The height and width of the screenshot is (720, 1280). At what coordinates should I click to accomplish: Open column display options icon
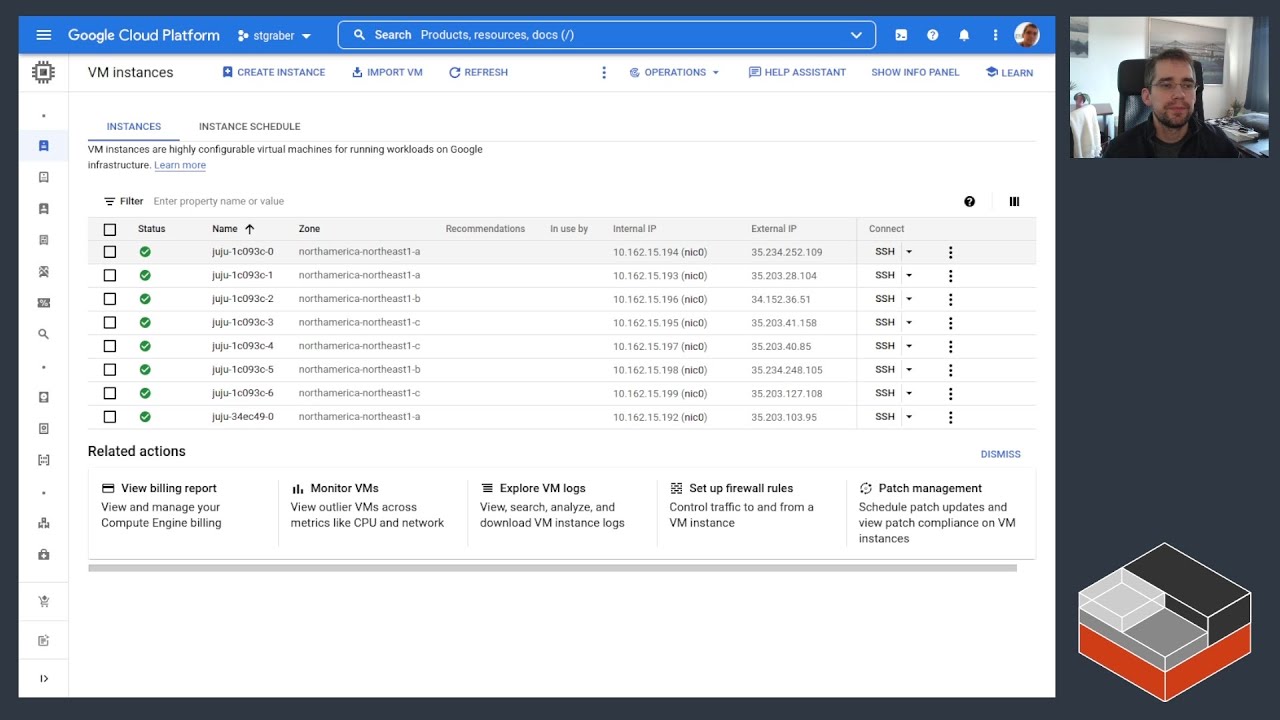click(x=1014, y=201)
